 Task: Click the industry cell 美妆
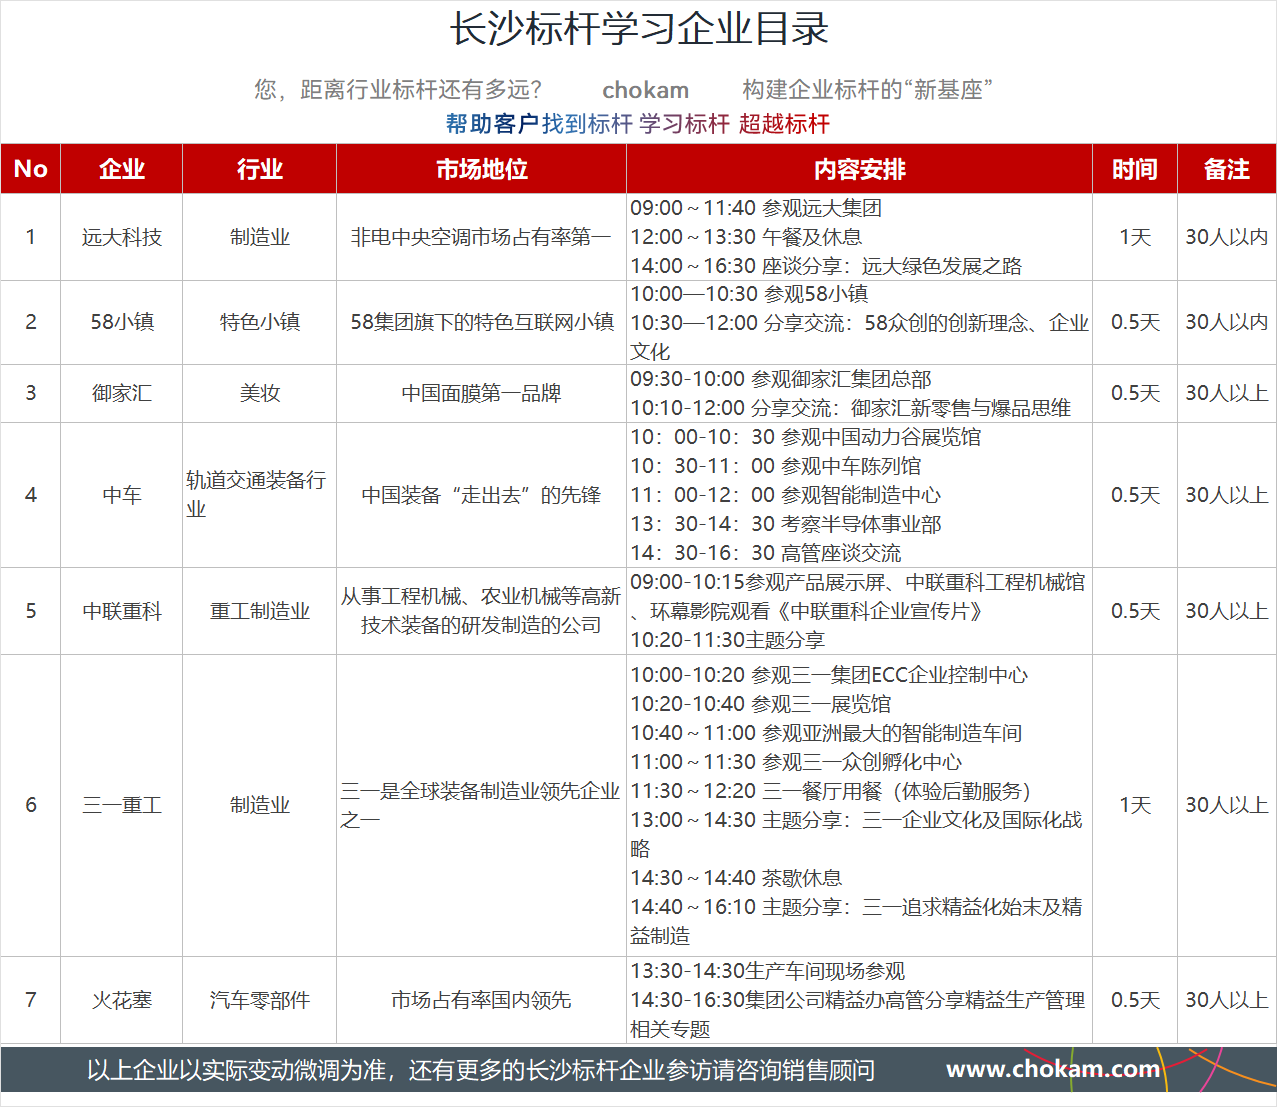[x=260, y=393]
